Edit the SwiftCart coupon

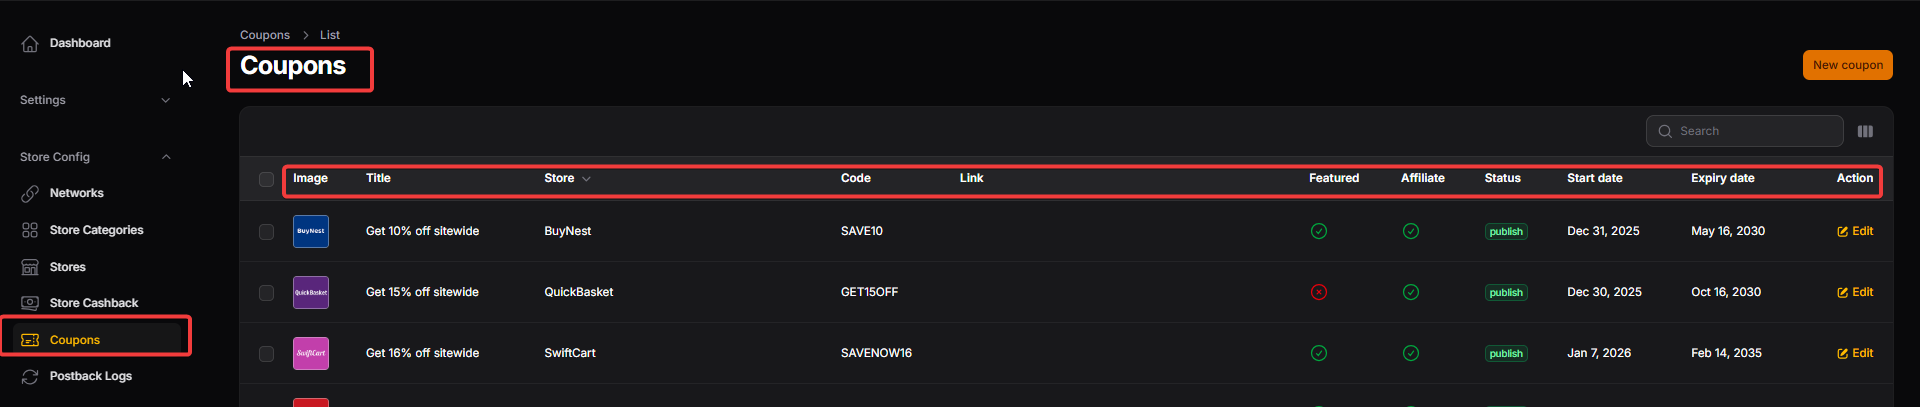pos(1855,353)
